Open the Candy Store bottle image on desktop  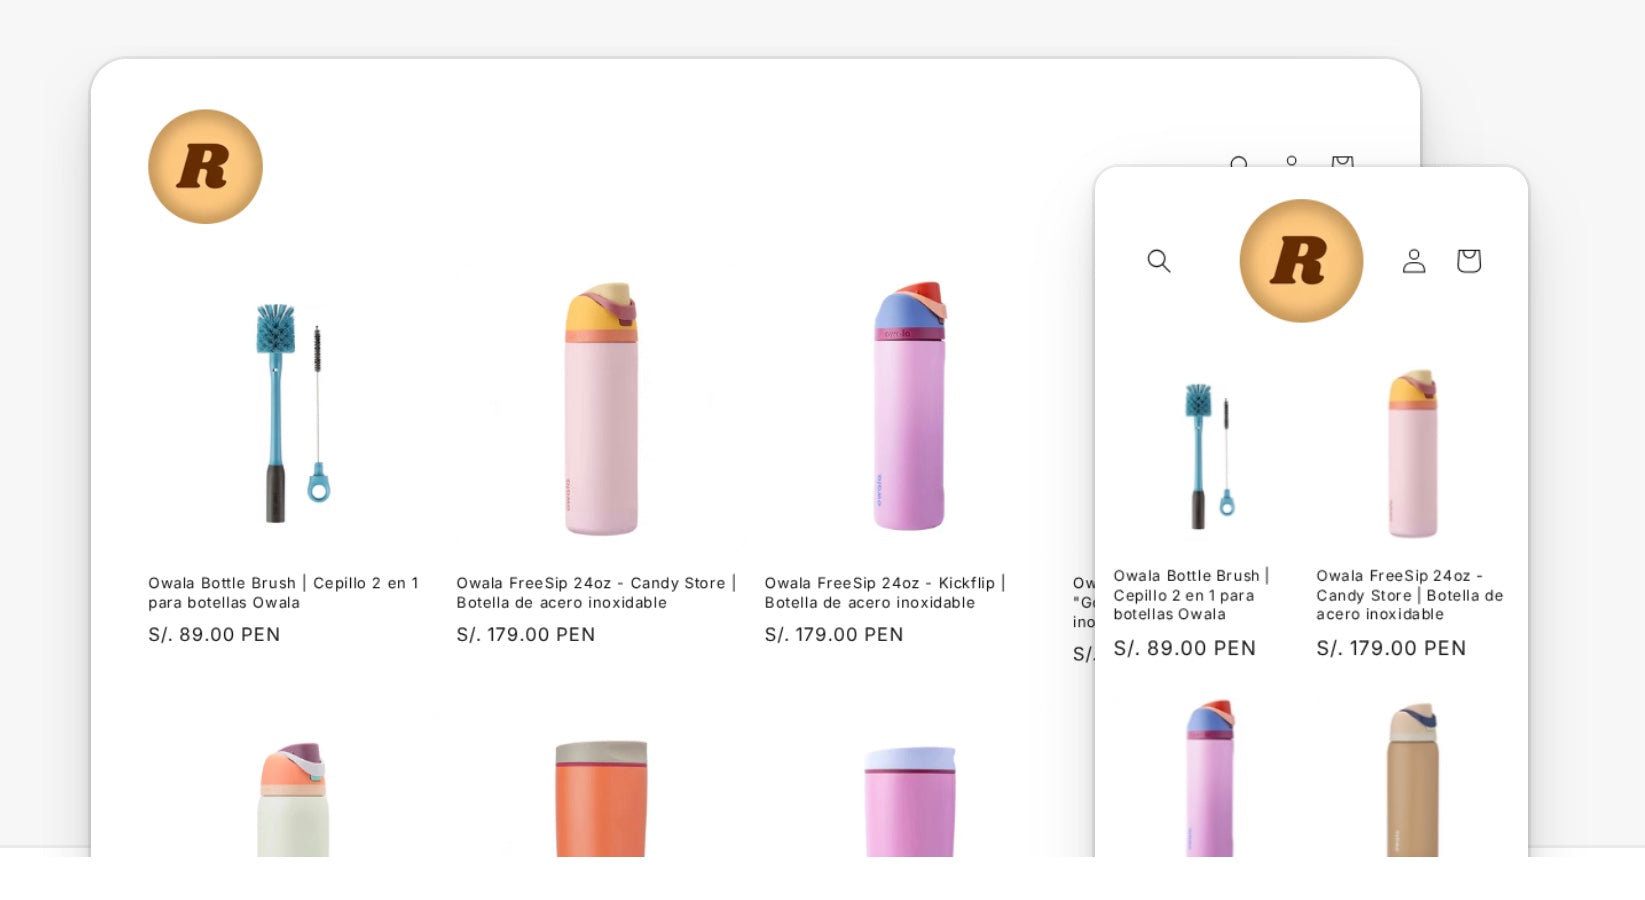point(601,408)
